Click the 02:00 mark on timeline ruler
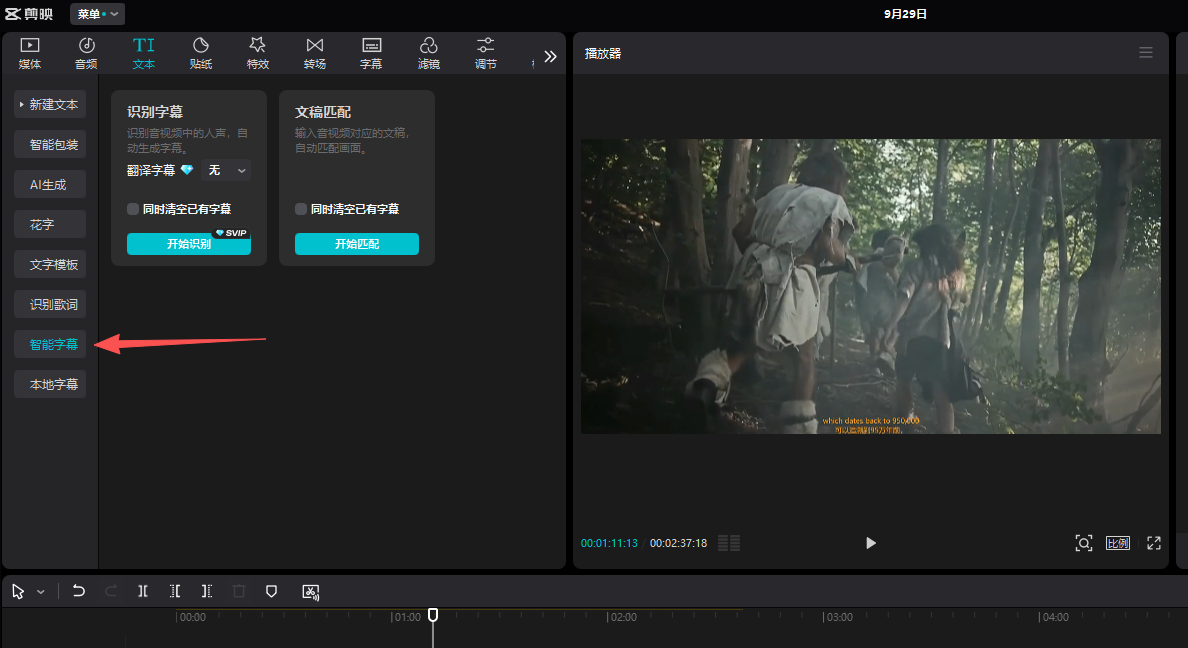Viewport: 1188px width, 648px height. [x=622, y=617]
